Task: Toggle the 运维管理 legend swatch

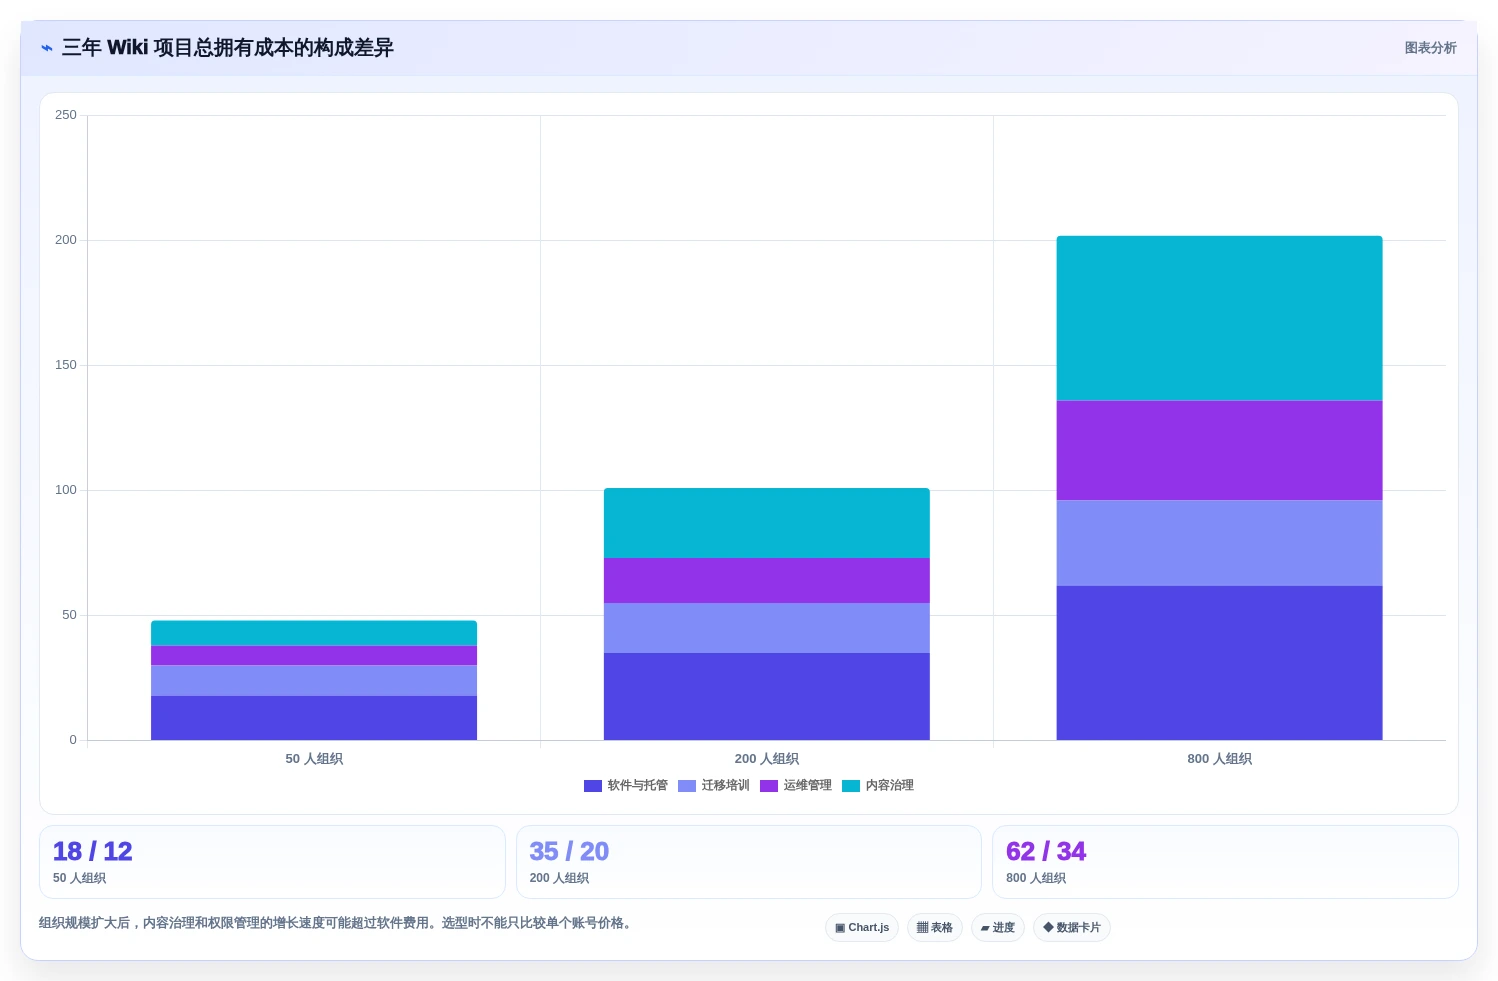Action: (x=769, y=786)
